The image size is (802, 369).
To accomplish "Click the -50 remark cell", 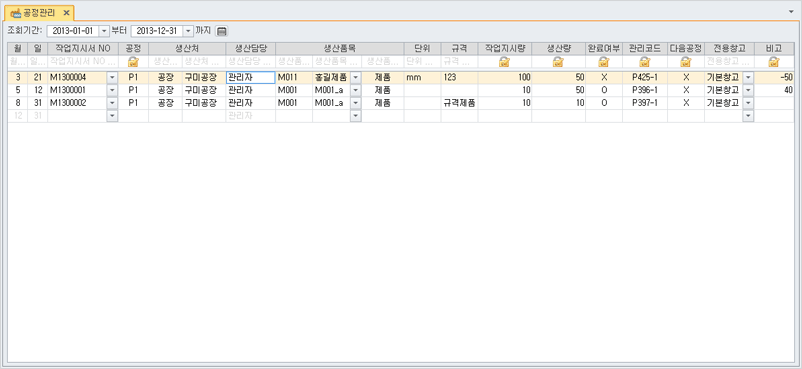I will [x=774, y=78].
